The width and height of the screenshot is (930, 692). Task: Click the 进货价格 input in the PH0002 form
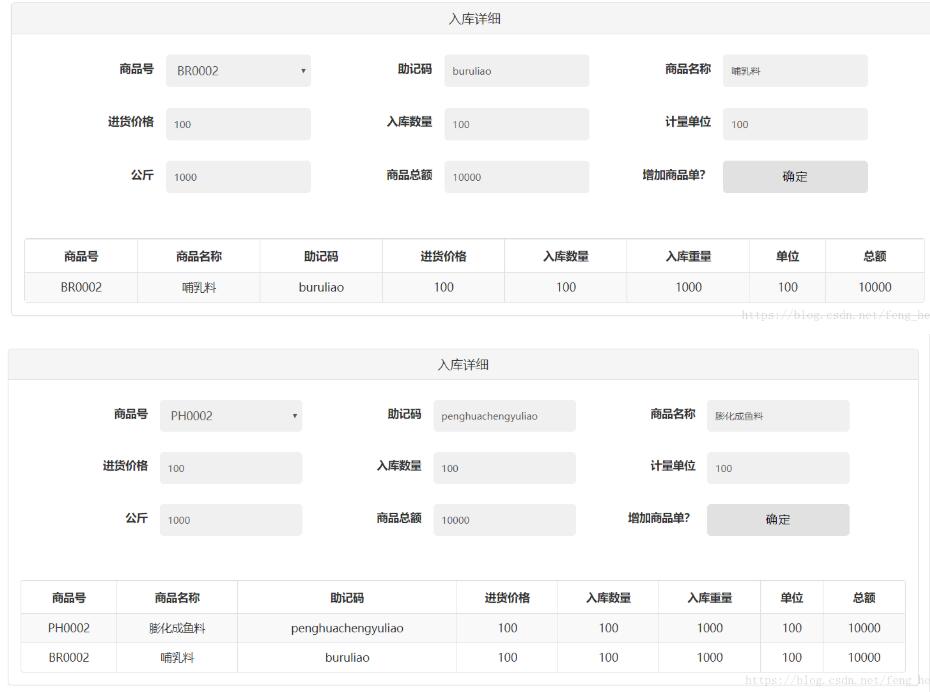(x=231, y=468)
